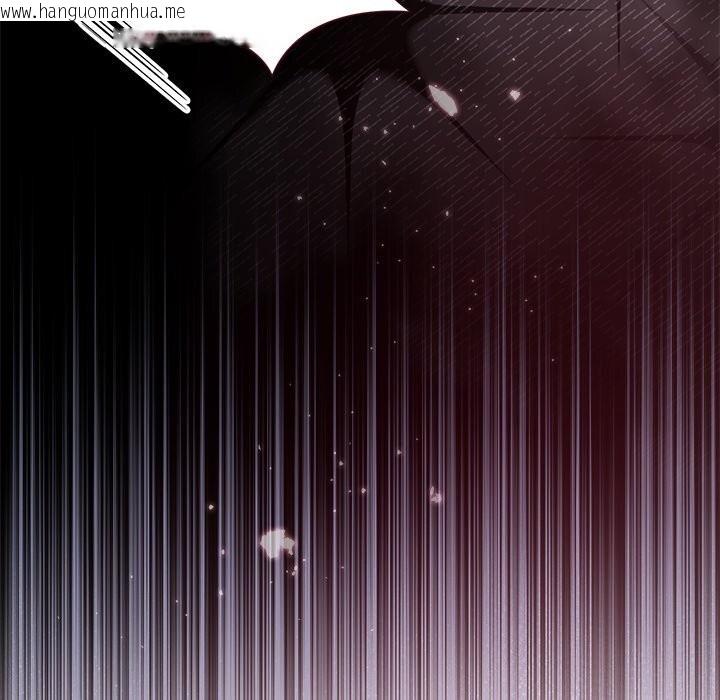The width and height of the screenshot is (720, 700).
Task: Click the large white petal near the top
Action: 440,98
